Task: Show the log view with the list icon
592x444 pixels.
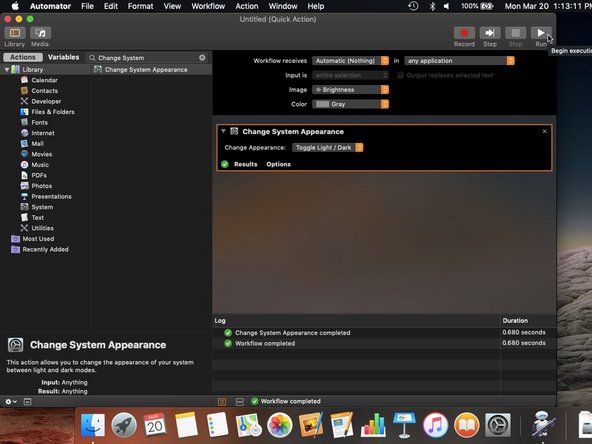Action: pos(222,401)
